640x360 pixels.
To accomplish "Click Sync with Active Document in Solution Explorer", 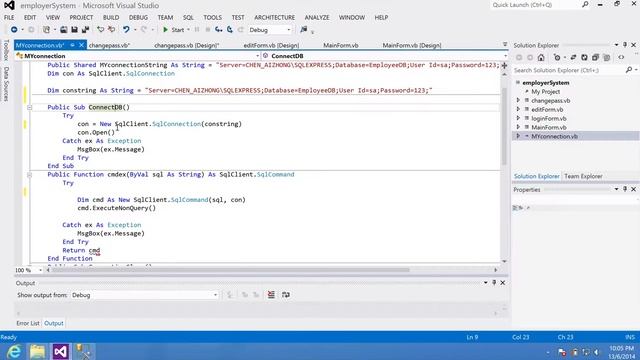I will pyautogui.click(x=573, y=58).
